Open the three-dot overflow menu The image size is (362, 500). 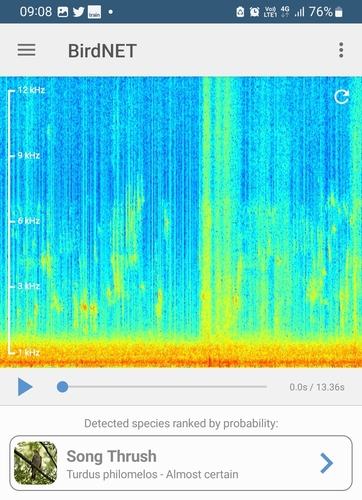pyautogui.click(x=341, y=50)
